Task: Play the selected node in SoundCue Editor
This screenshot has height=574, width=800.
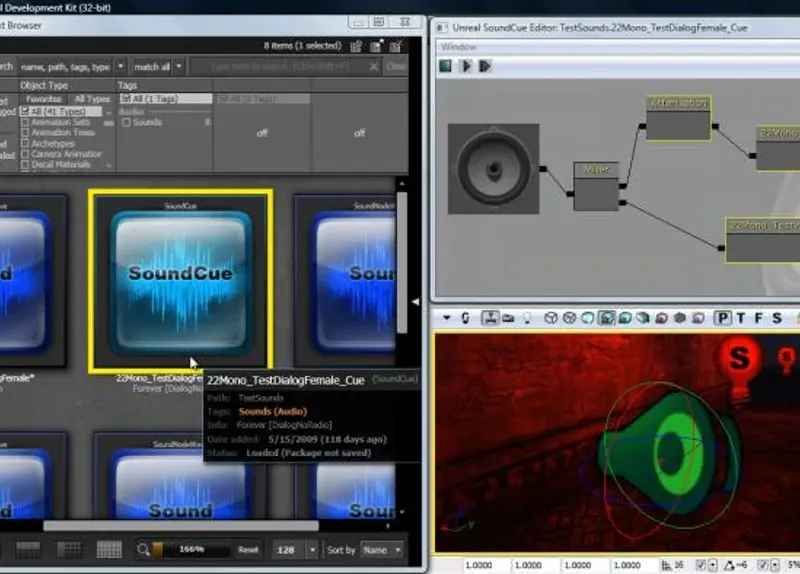Action: click(x=485, y=66)
